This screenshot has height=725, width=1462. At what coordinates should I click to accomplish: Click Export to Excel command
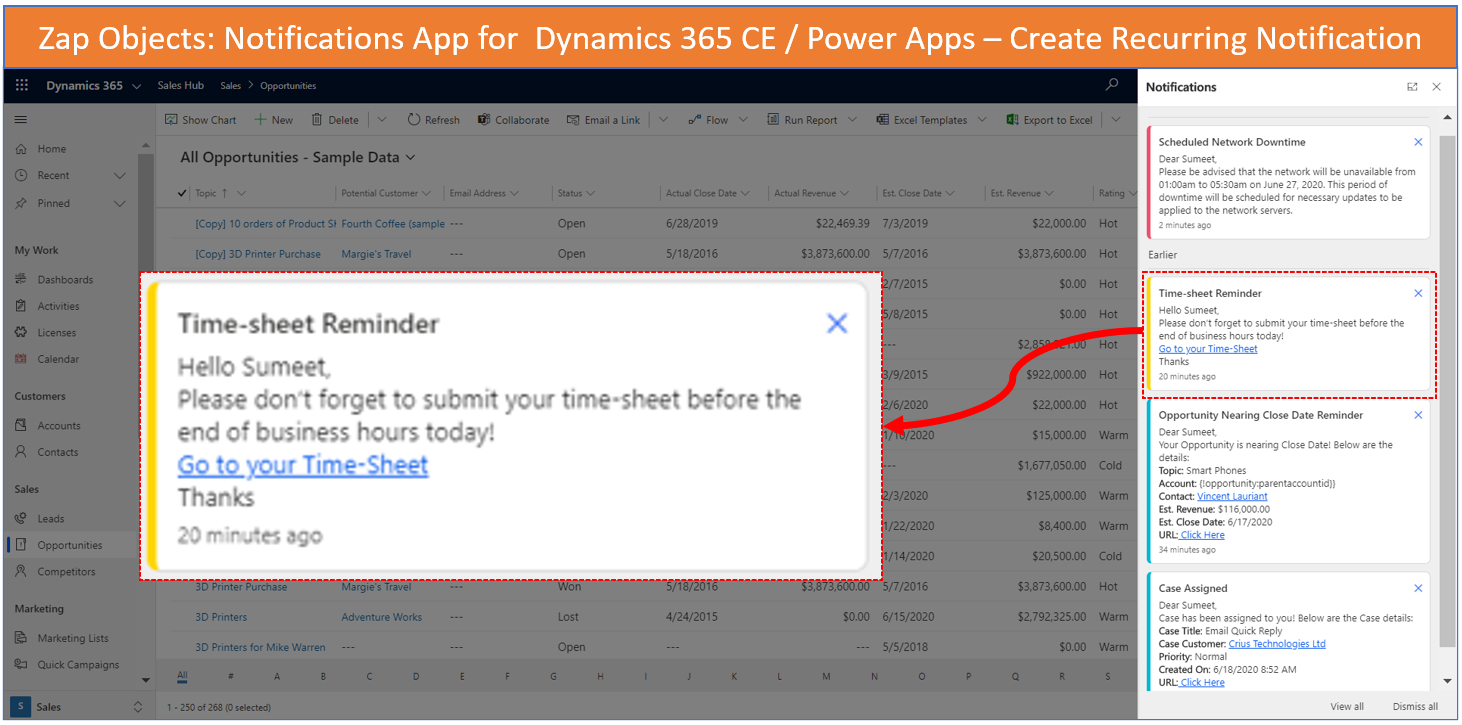point(1049,120)
